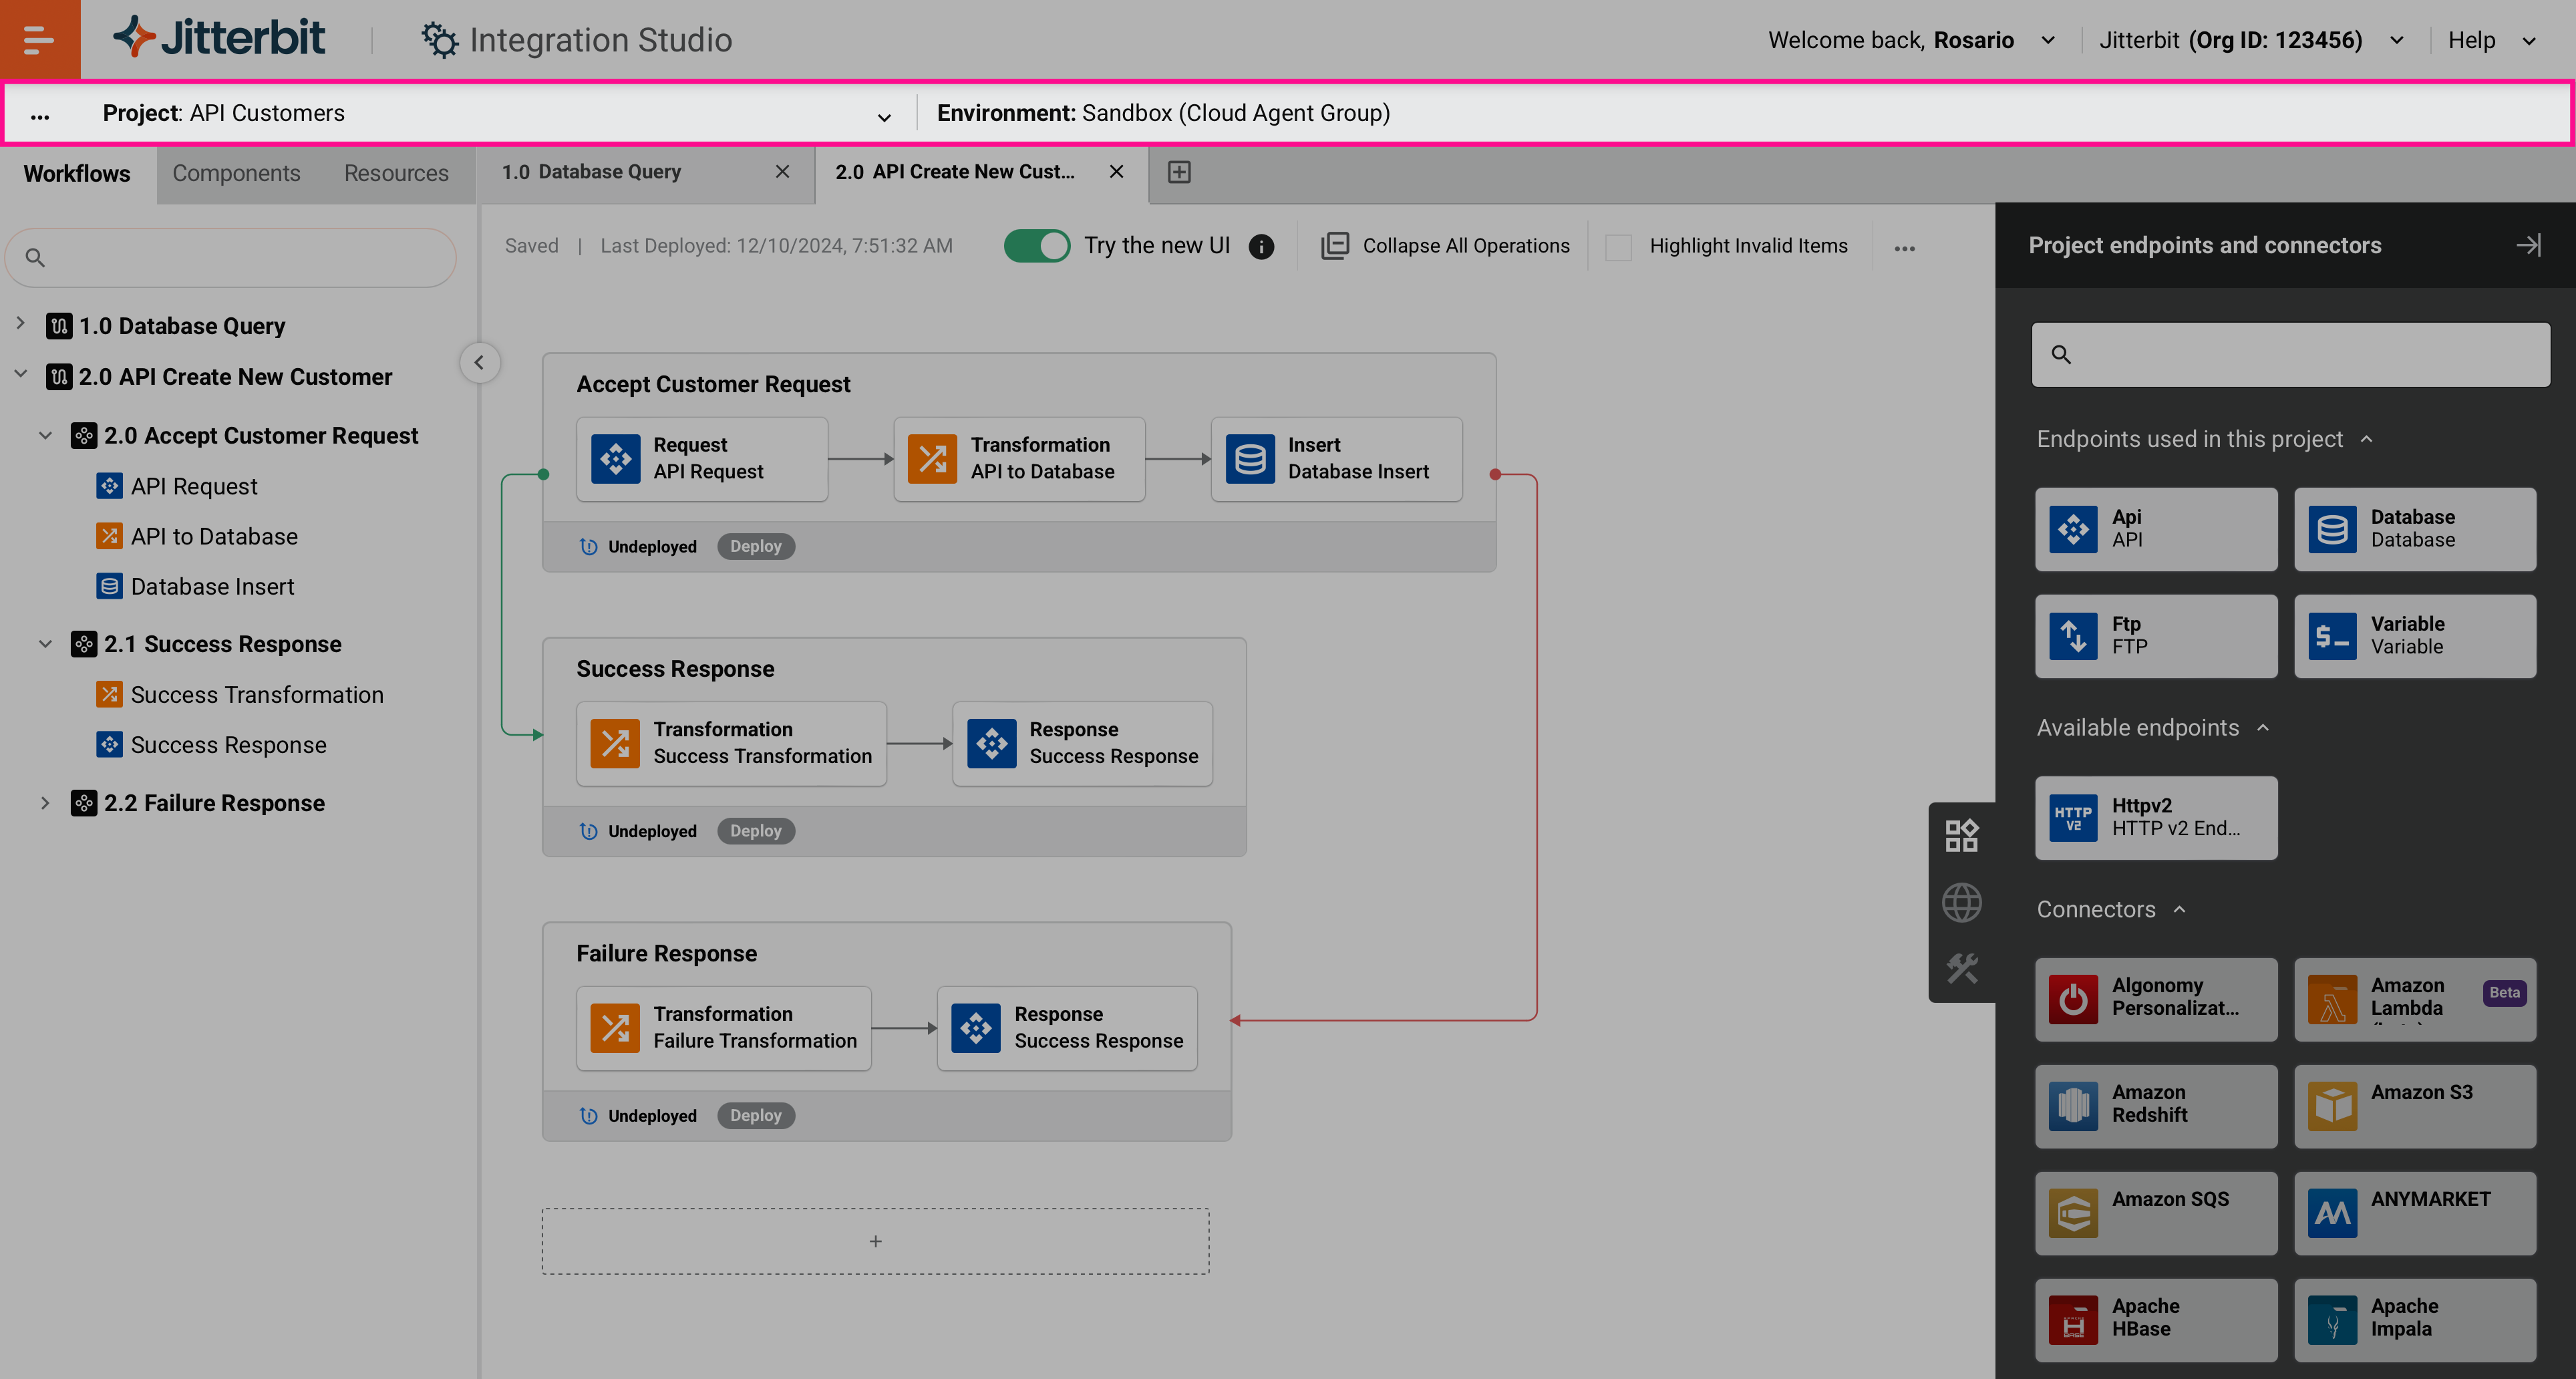
Task: Close the 2.0 API Create New Cust tab
Action: (x=1116, y=172)
